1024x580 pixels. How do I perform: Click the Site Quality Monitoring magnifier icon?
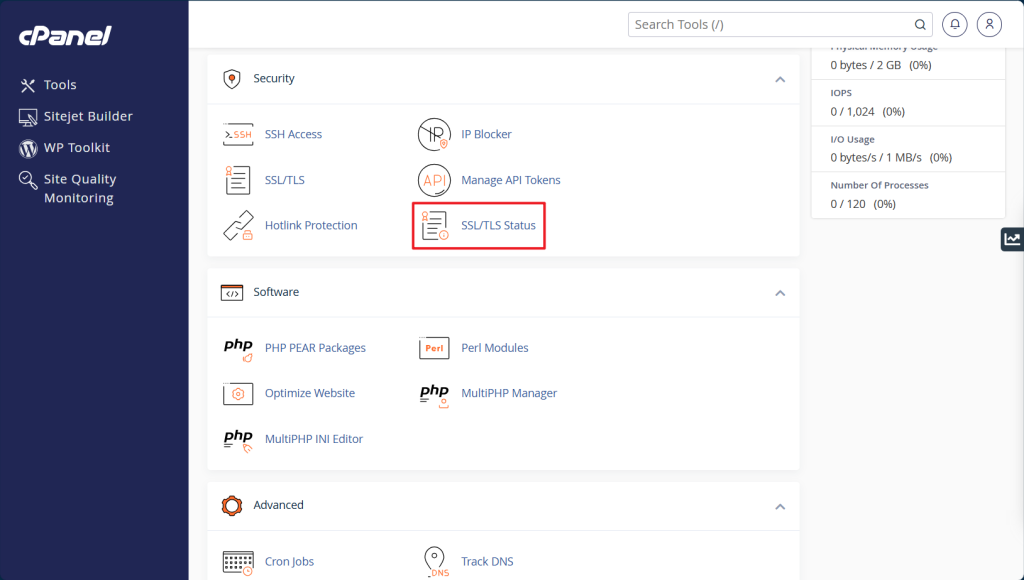coord(27,180)
